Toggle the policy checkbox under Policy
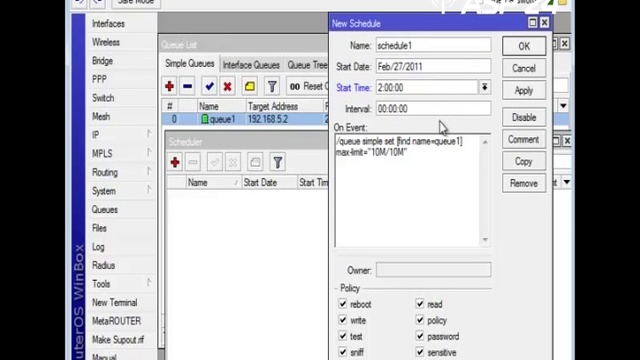Screen dimensions: 640x360 420,320
